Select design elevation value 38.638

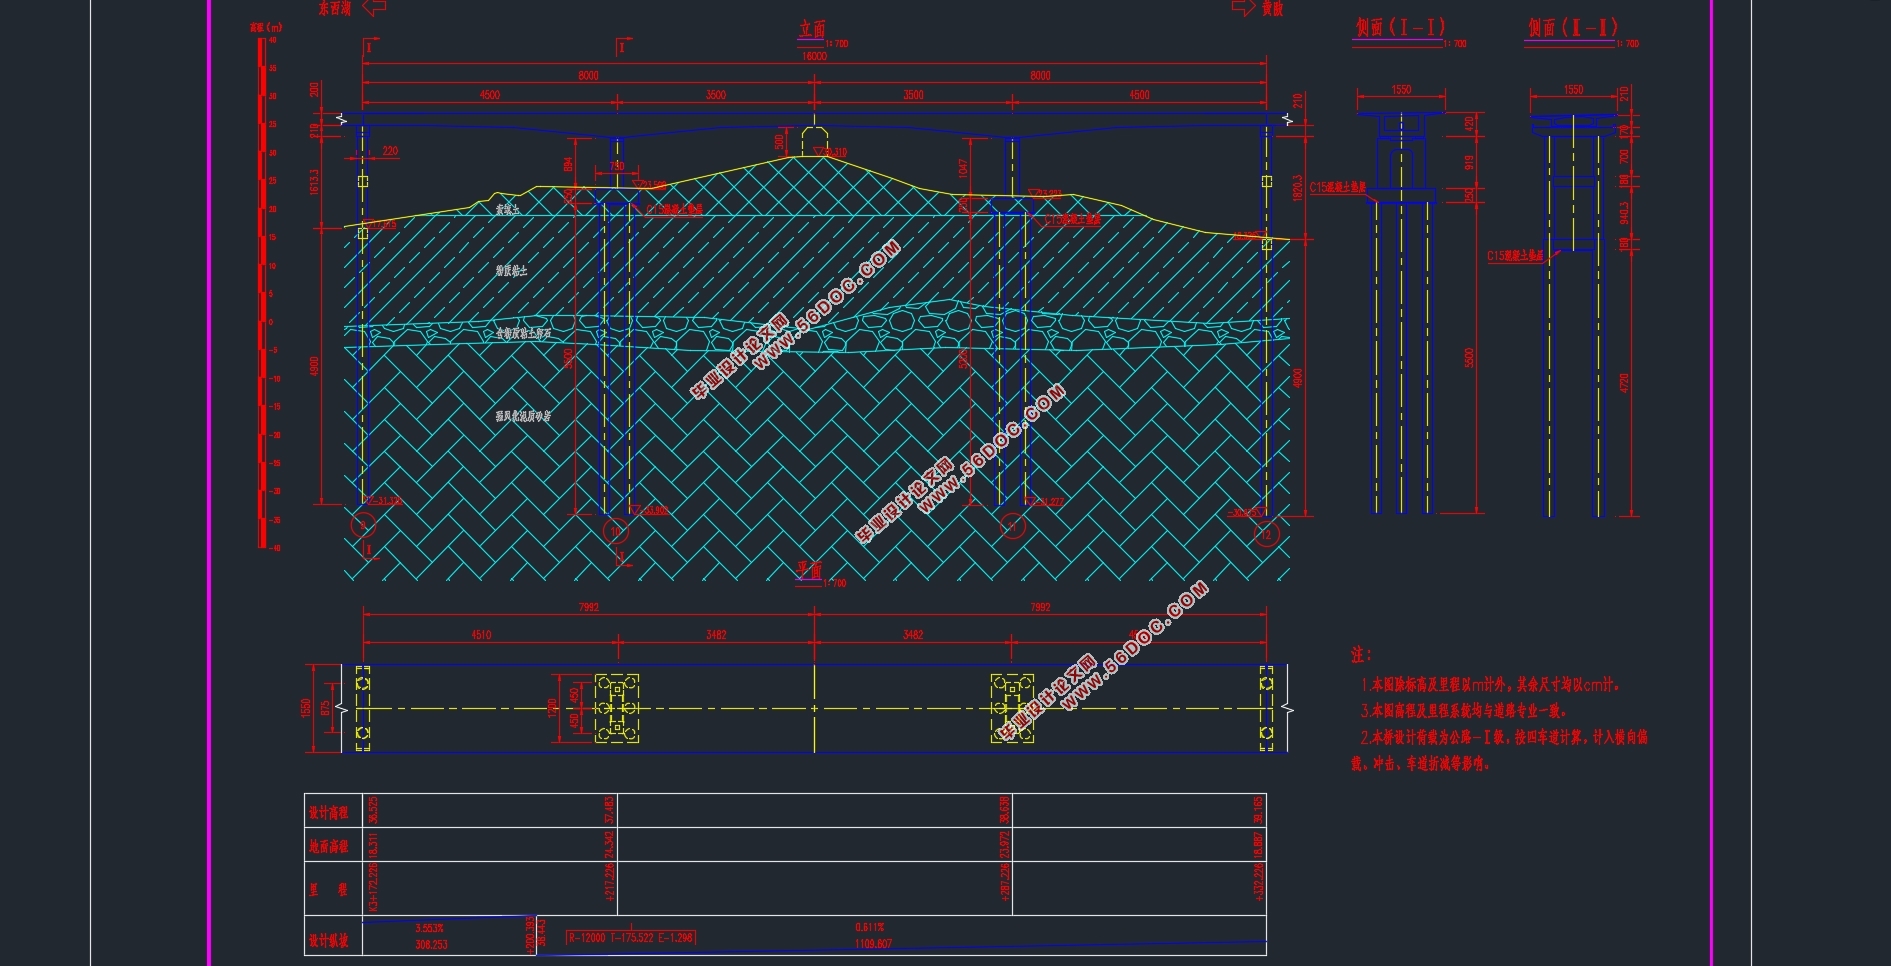point(1005,810)
